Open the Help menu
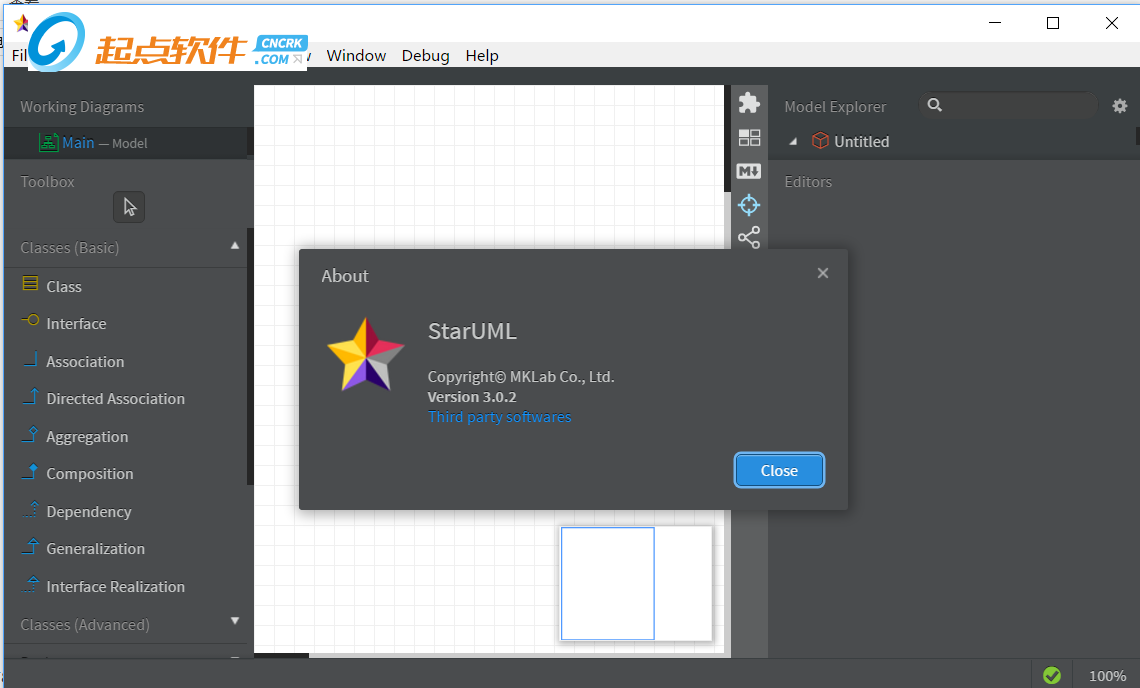Image resolution: width=1140 pixels, height=688 pixels. pyautogui.click(x=482, y=55)
